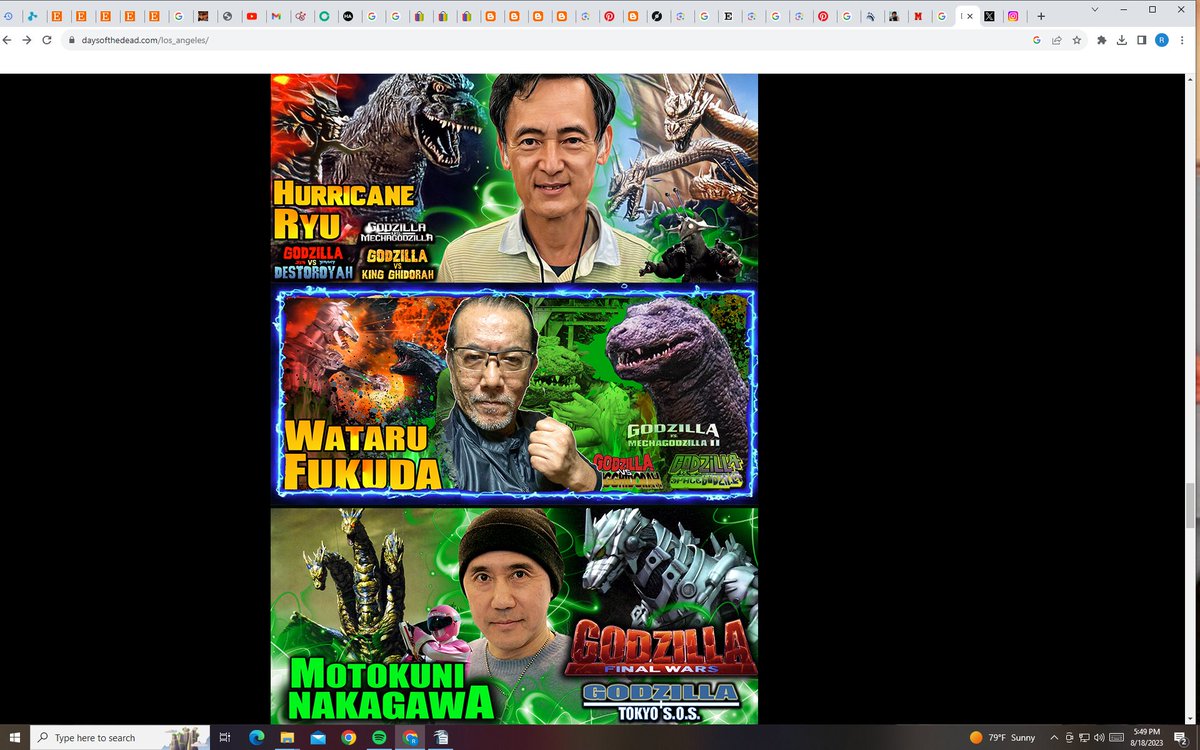Switch to the green circle favicon tab
The image size is (1200, 750).
[x=324, y=16]
